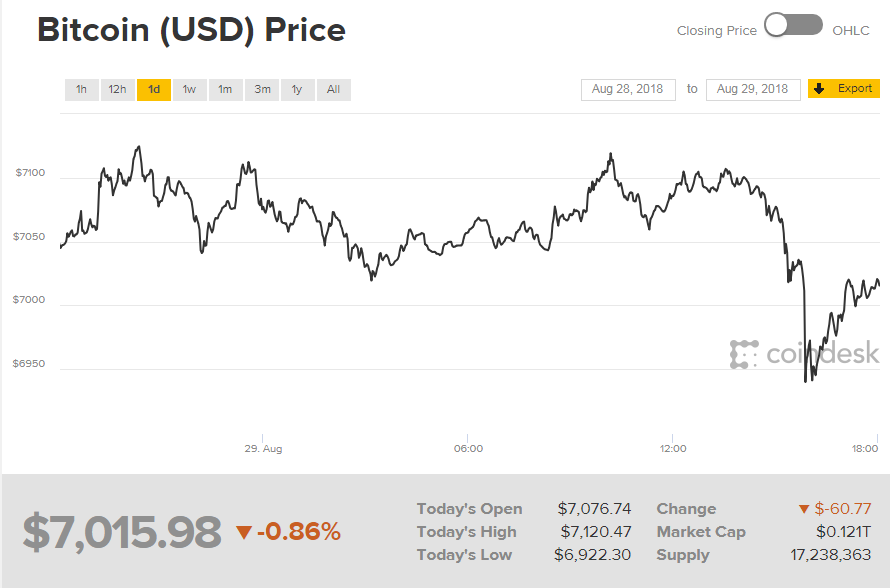This screenshot has height=588, width=890.
Task: Select the 1h time range
Action: tap(81, 89)
